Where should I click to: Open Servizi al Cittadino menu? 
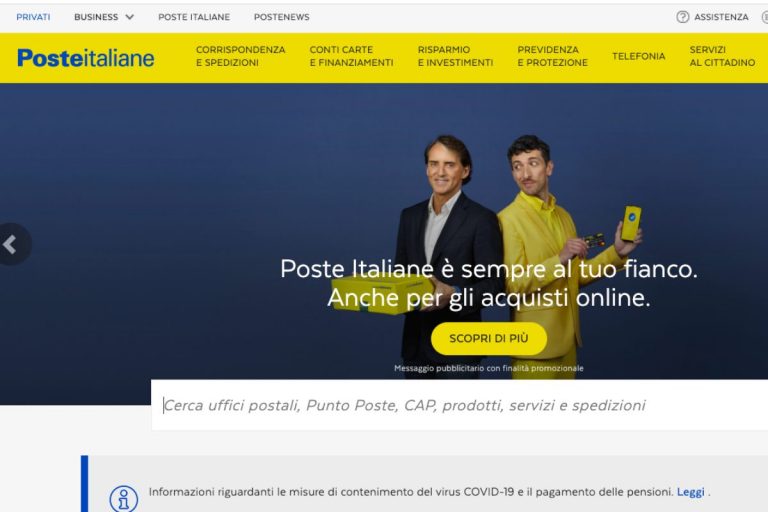pyautogui.click(x=722, y=56)
